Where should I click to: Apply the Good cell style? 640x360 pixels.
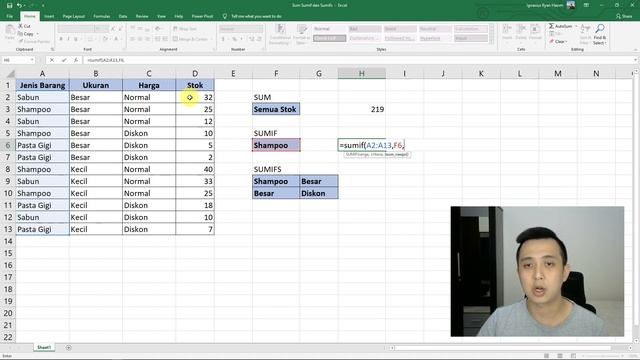click(x=400, y=29)
